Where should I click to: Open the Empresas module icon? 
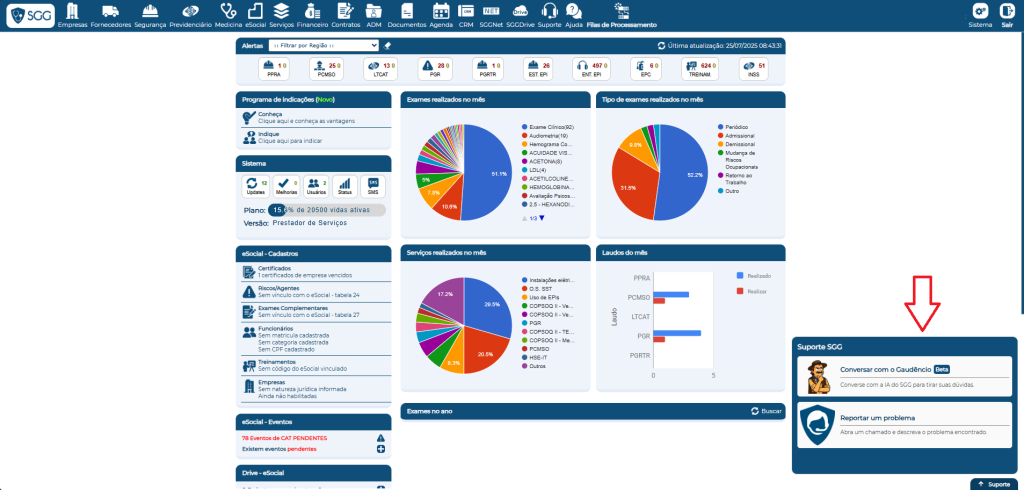pos(73,13)
